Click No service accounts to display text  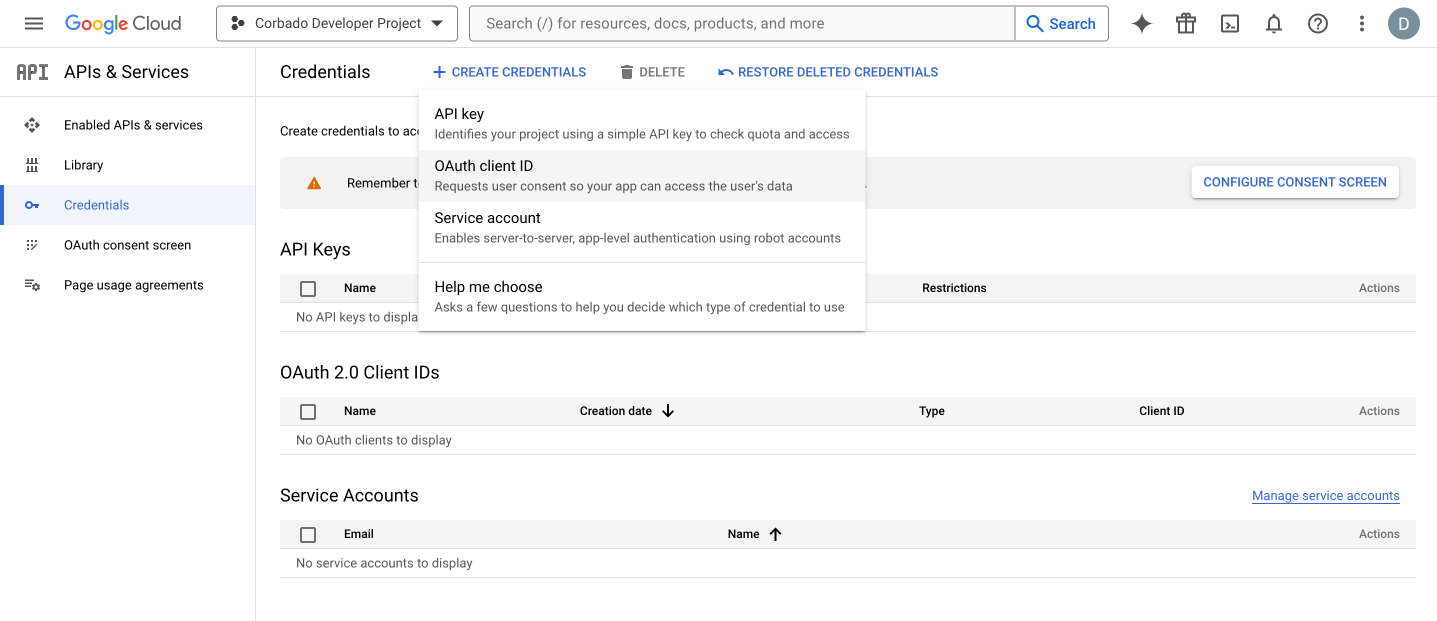point(384,563)
